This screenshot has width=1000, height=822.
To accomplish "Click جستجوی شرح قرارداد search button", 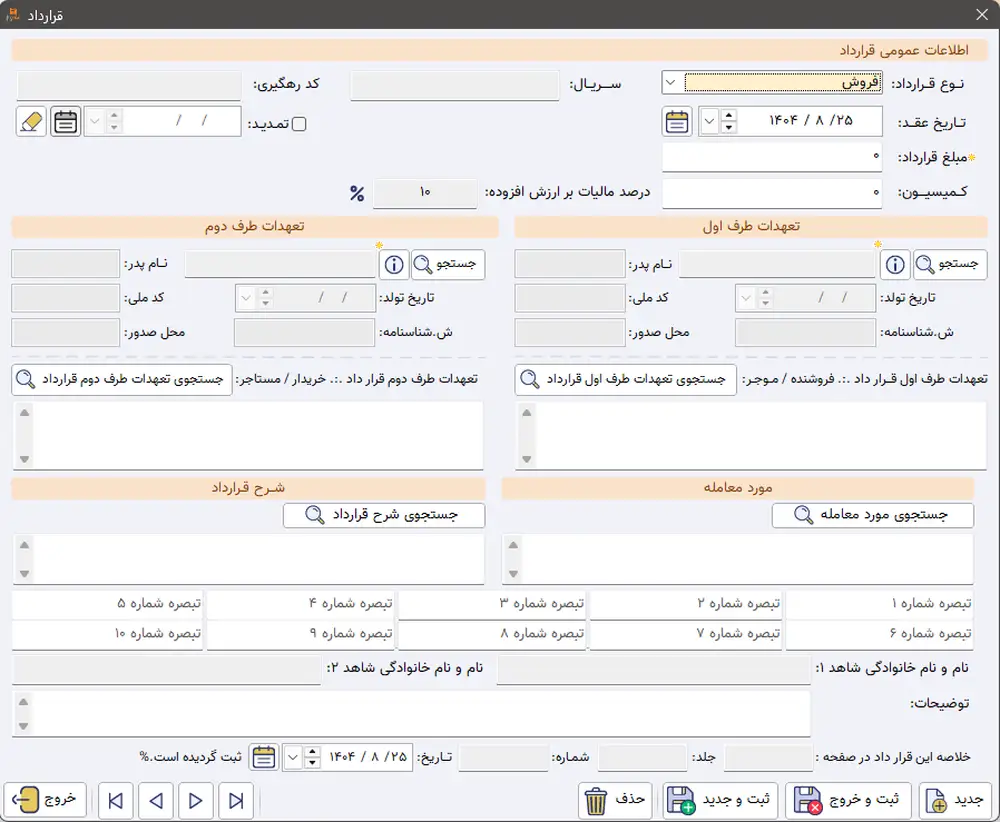I will coord(384,515).
